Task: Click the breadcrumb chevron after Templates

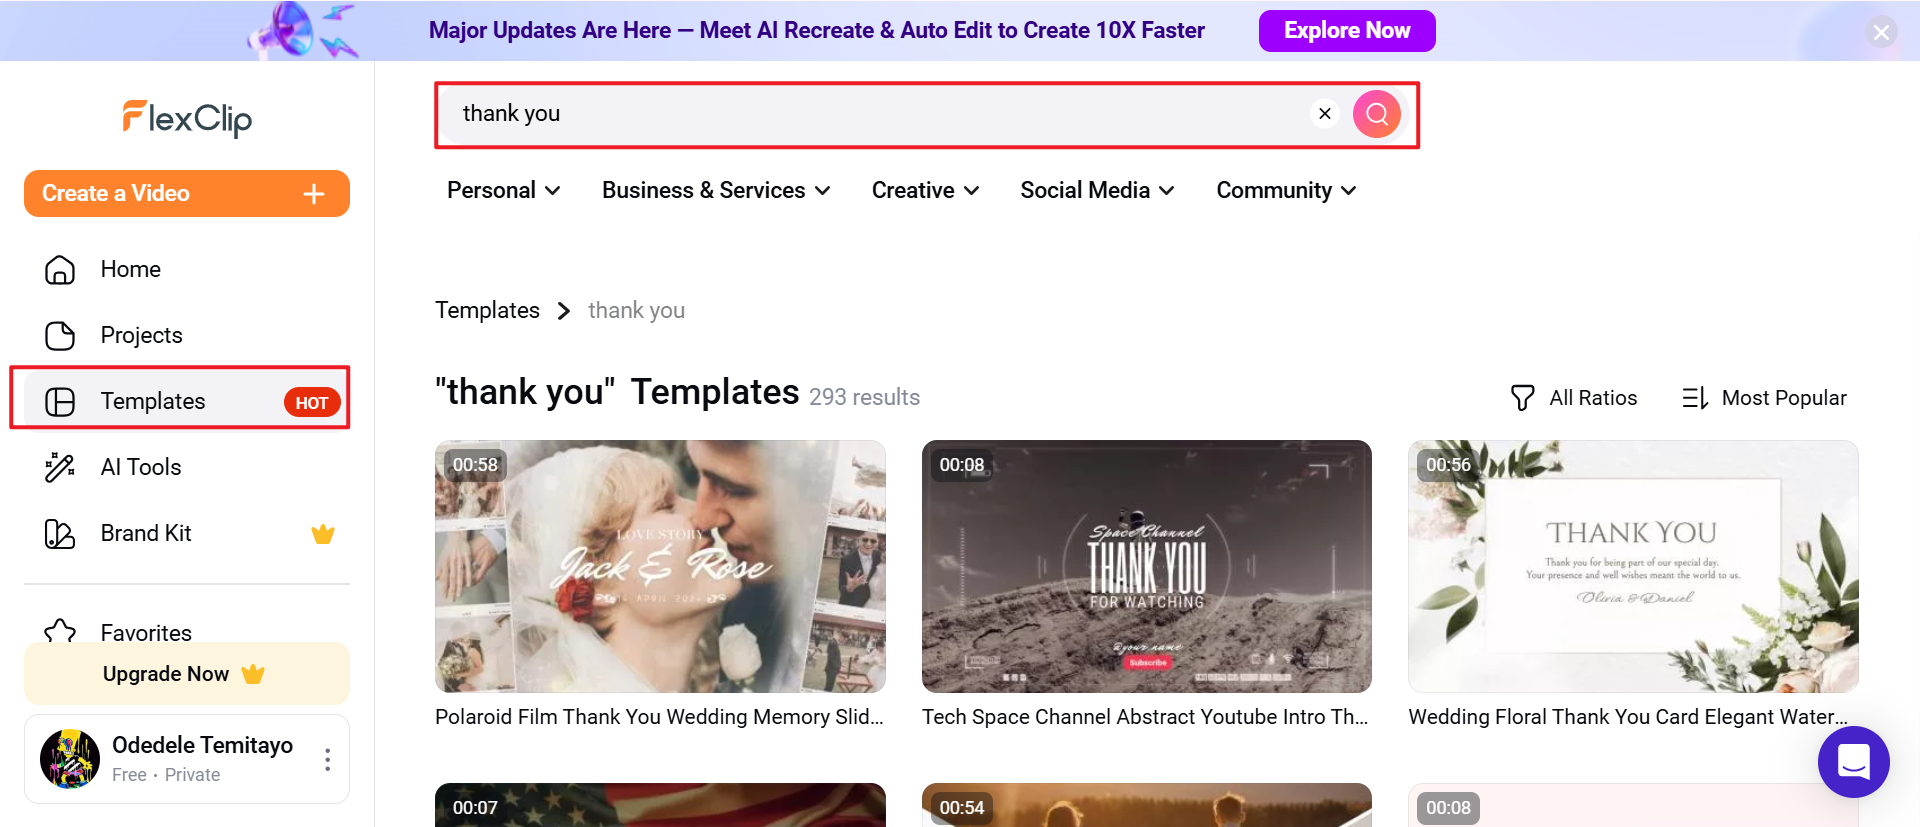Action: (x=564, y=311)
